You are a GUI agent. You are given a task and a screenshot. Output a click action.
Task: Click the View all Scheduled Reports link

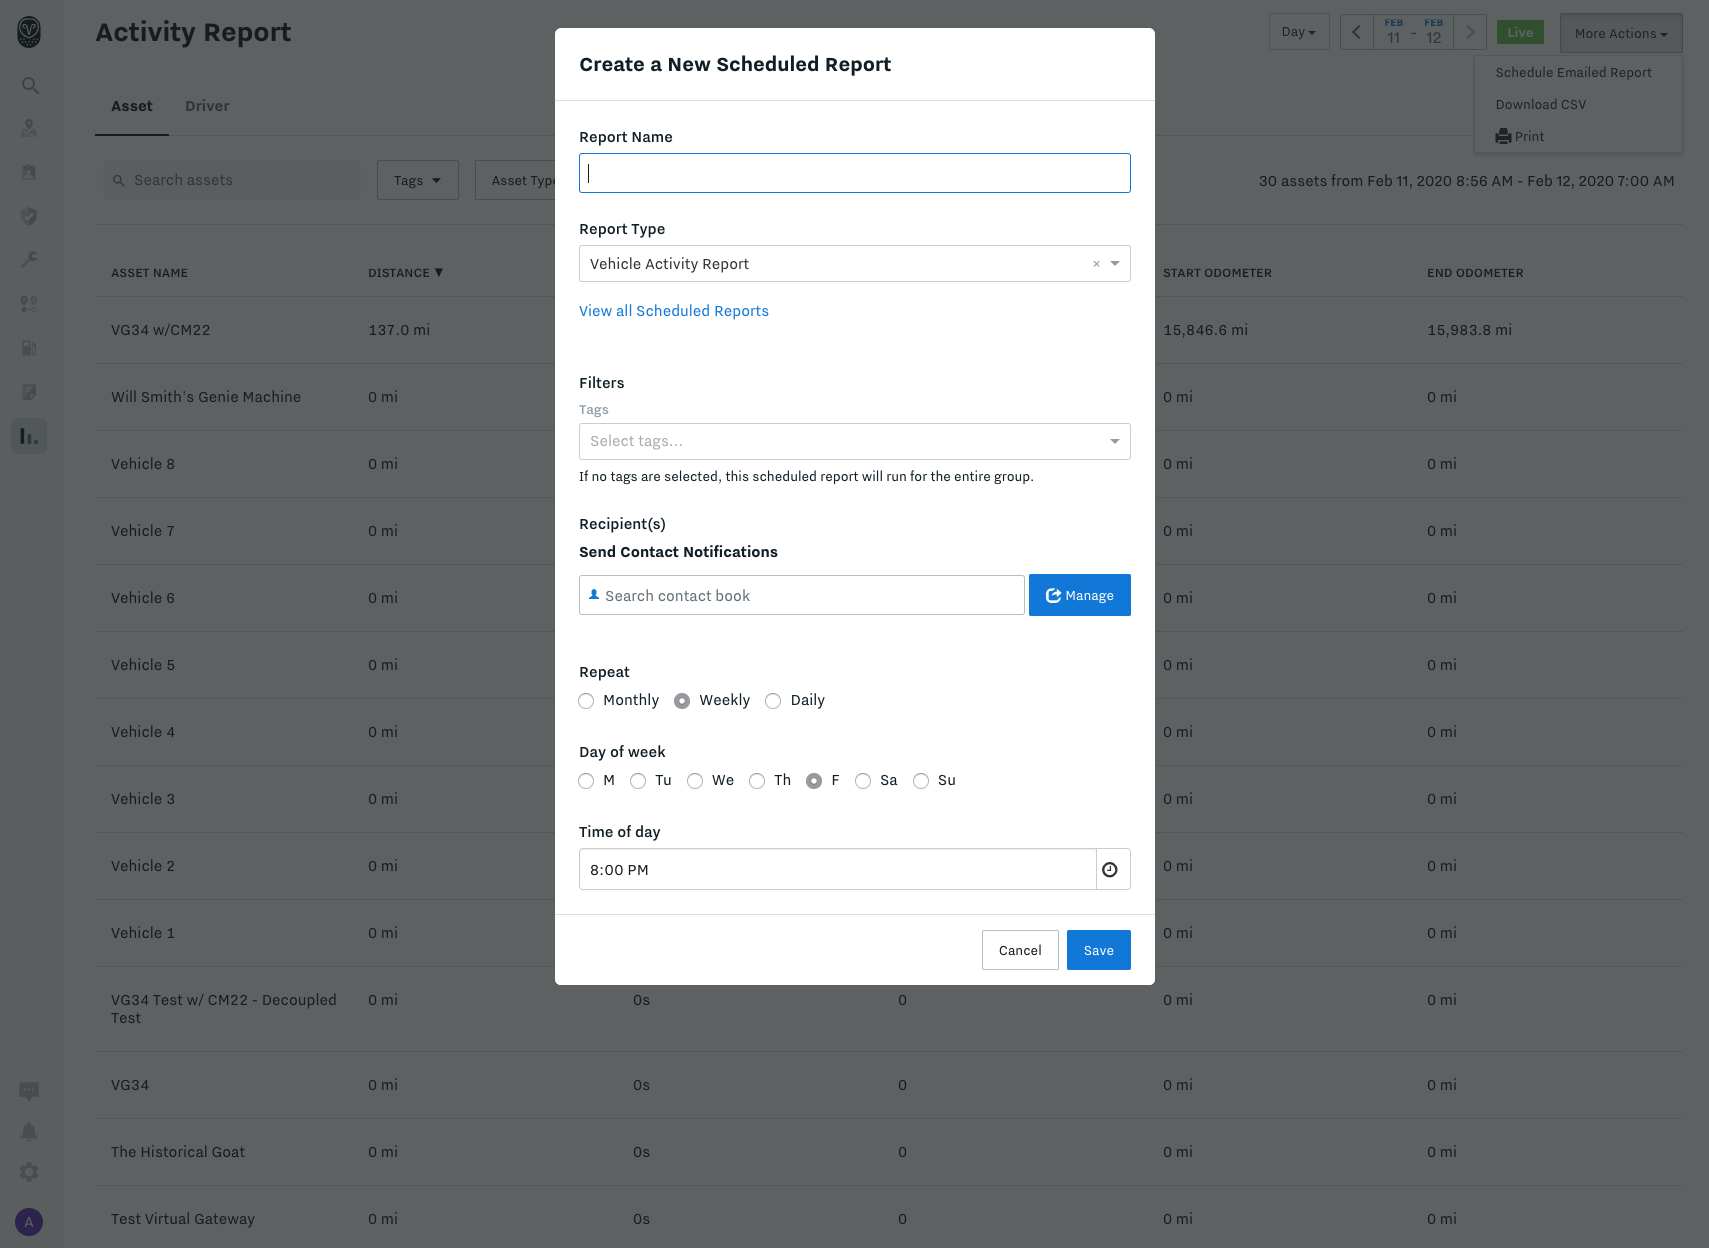click(673, 310)
